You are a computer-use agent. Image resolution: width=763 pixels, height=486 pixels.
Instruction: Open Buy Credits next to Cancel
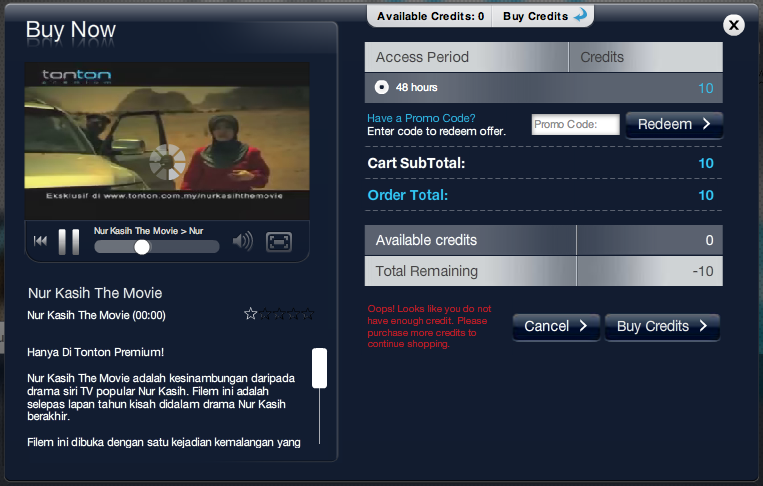[662, 326]
